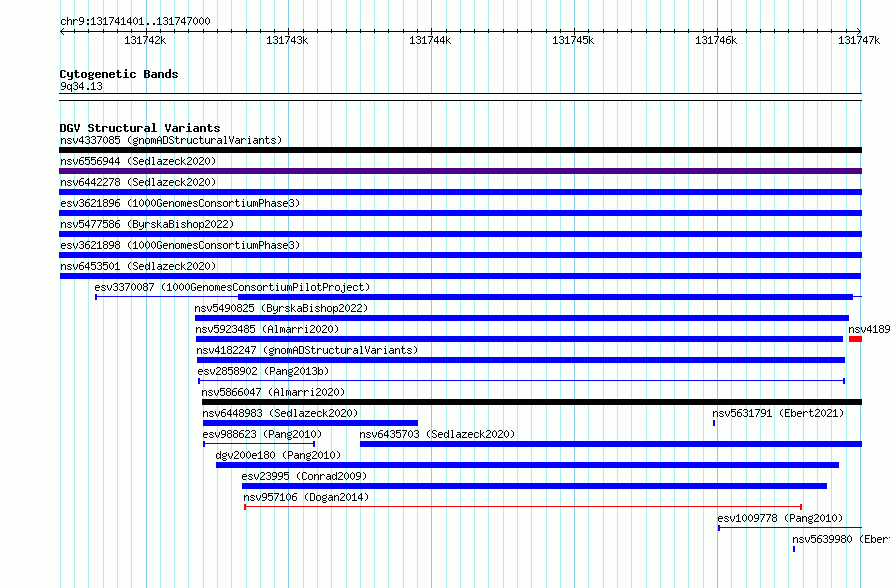Click esv1009778 (Pang2010) label
890x588 pixels.
[780, 518]
